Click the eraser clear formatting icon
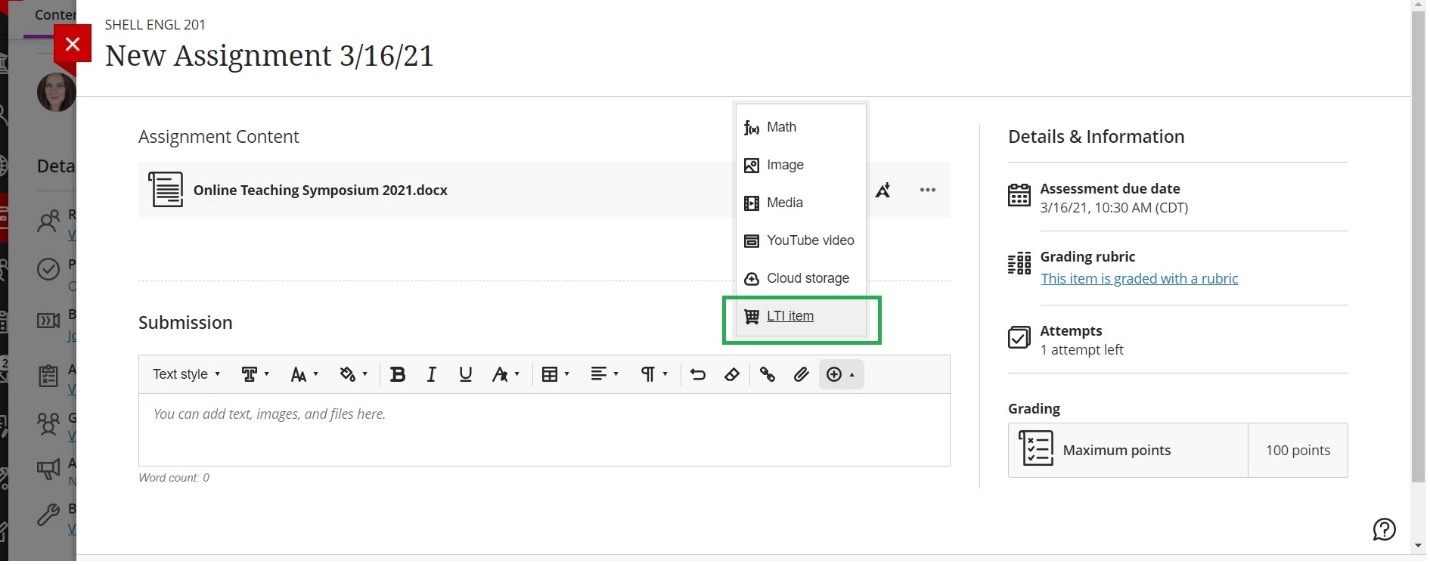This screenshot has height=565, width=1430. pos(732,375)
